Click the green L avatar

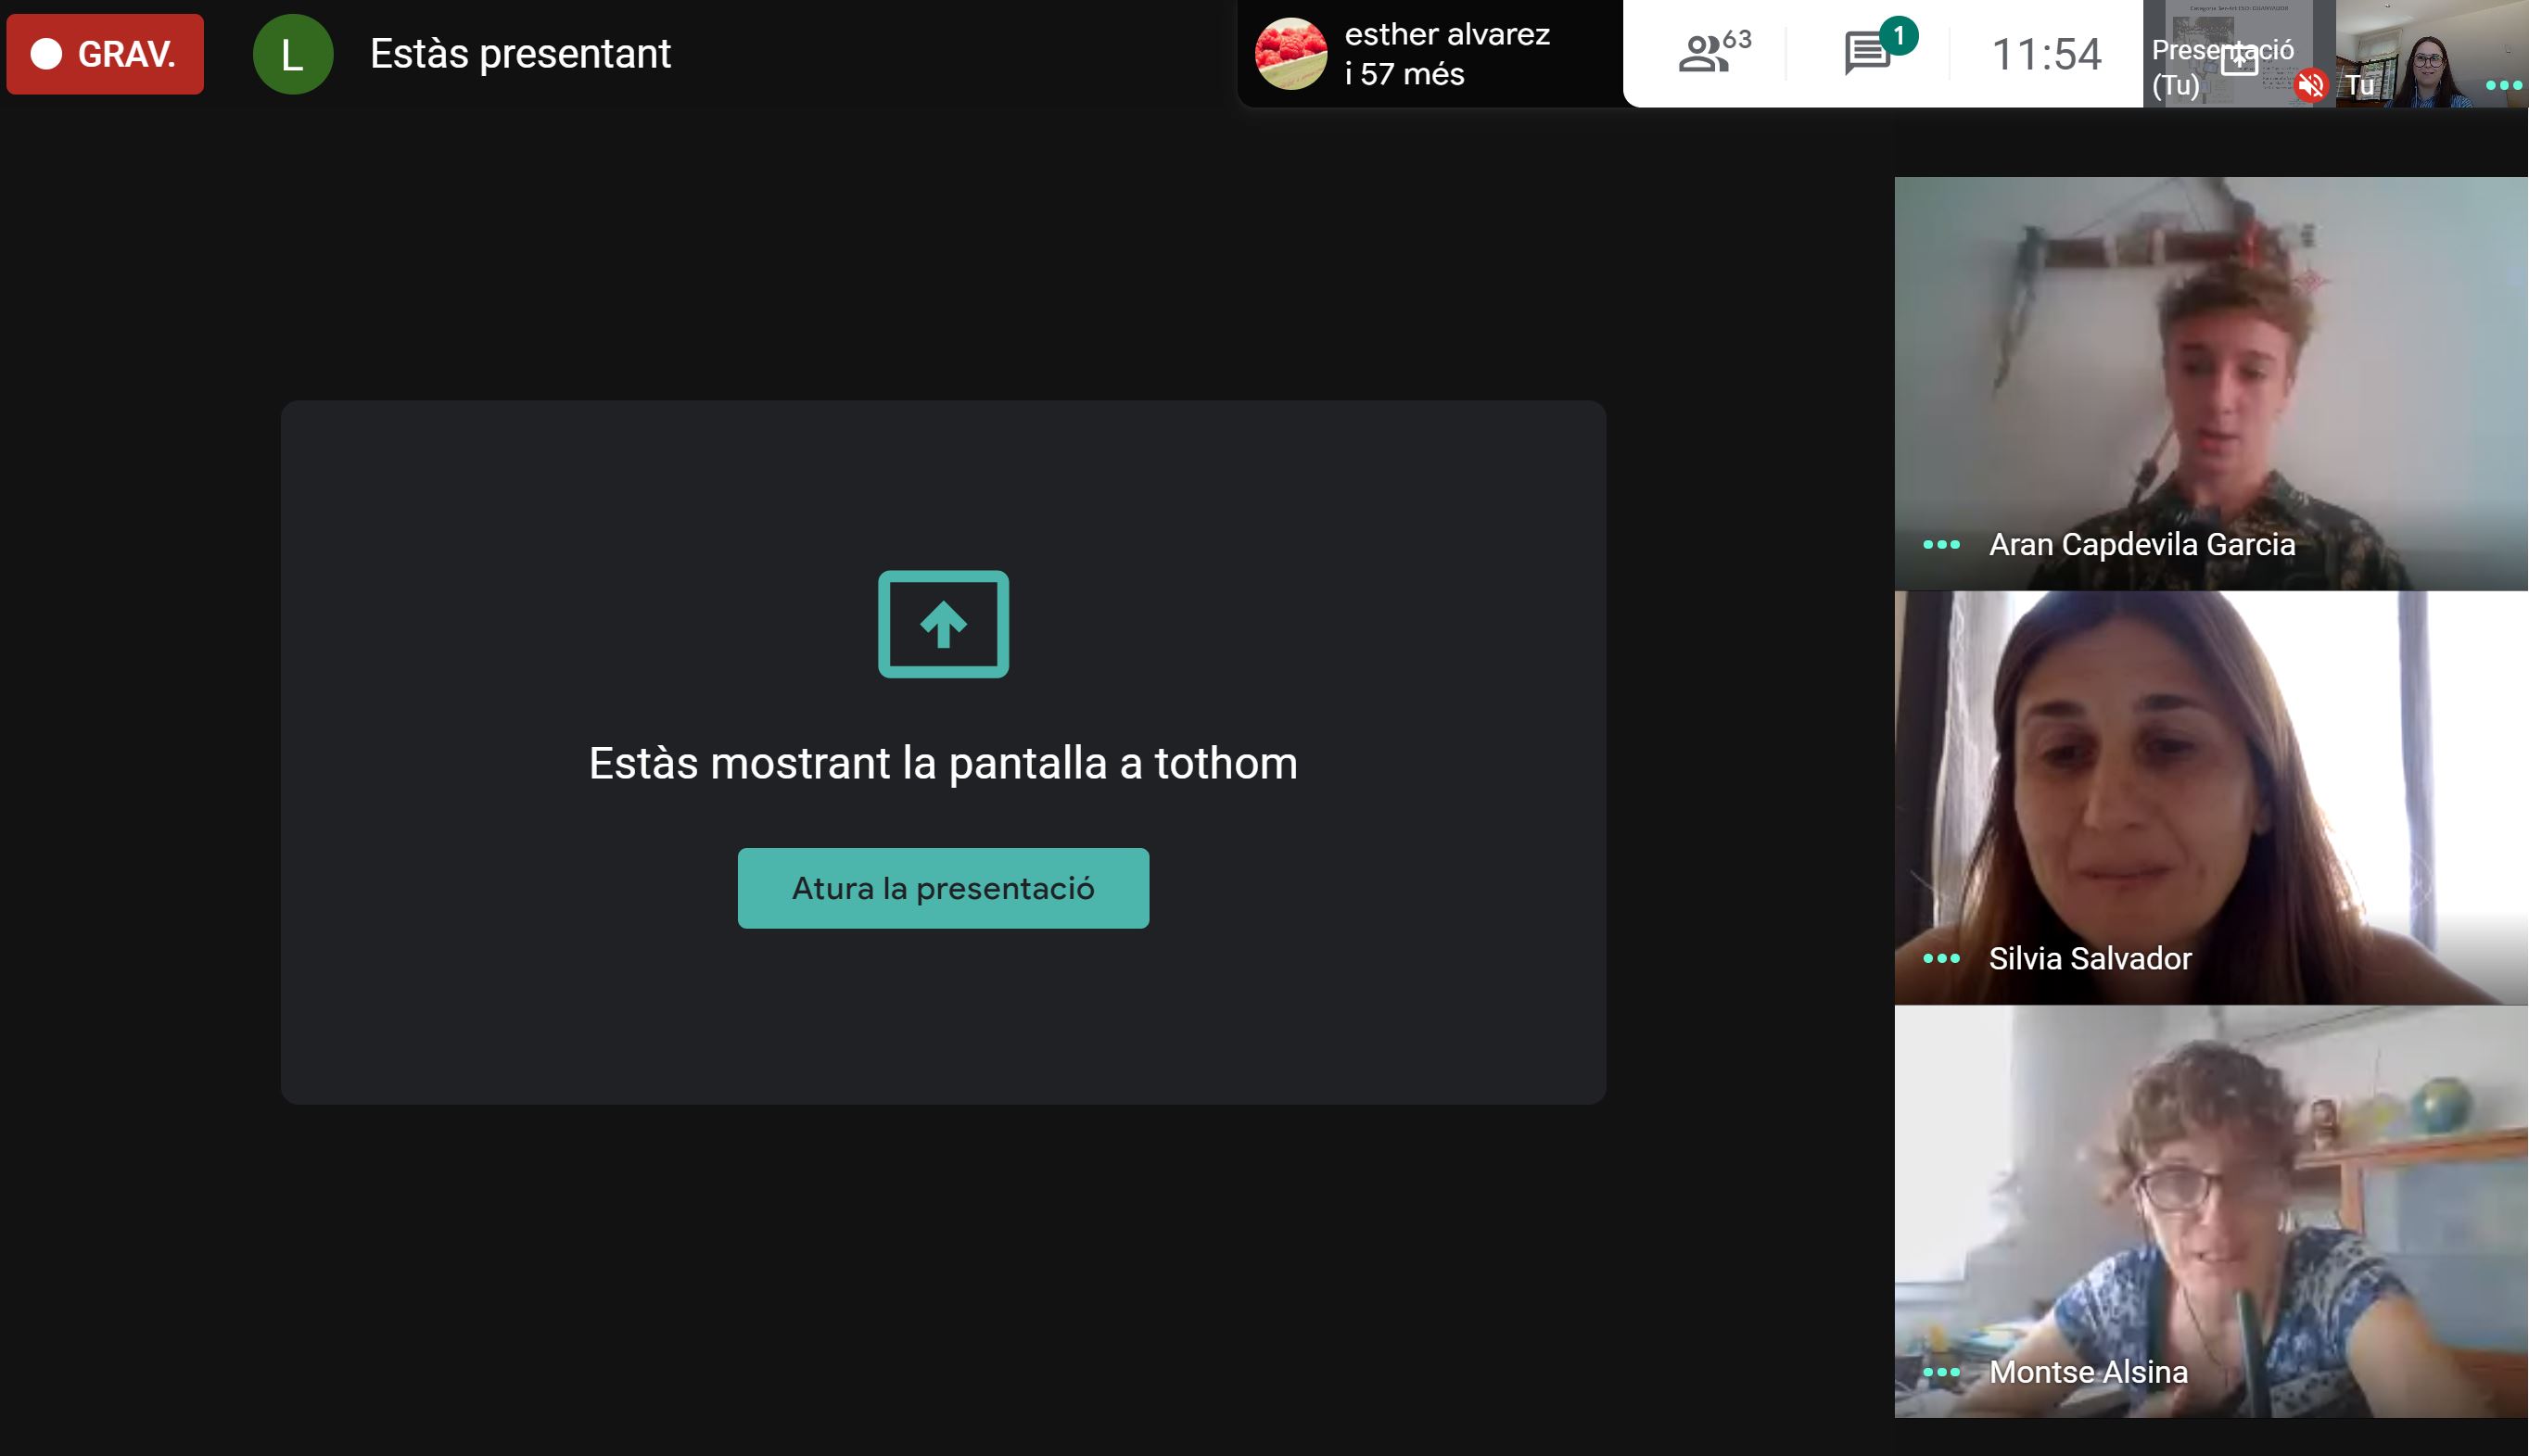(292, 54)
